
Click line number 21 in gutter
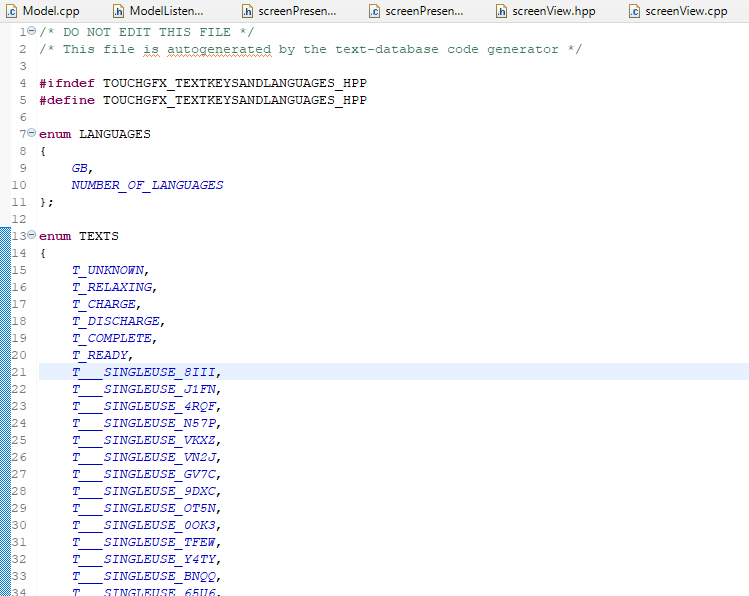pyautogui.click(x=19, y=372)
